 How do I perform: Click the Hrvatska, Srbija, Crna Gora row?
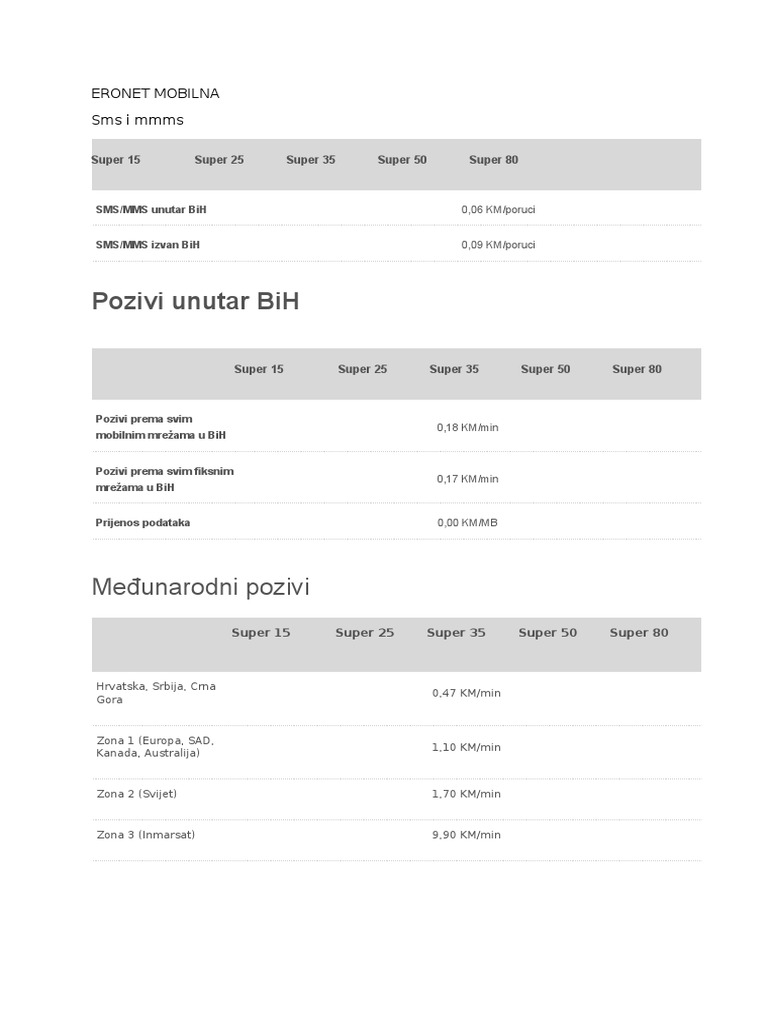pyautogui.click(x=156, y=693)
